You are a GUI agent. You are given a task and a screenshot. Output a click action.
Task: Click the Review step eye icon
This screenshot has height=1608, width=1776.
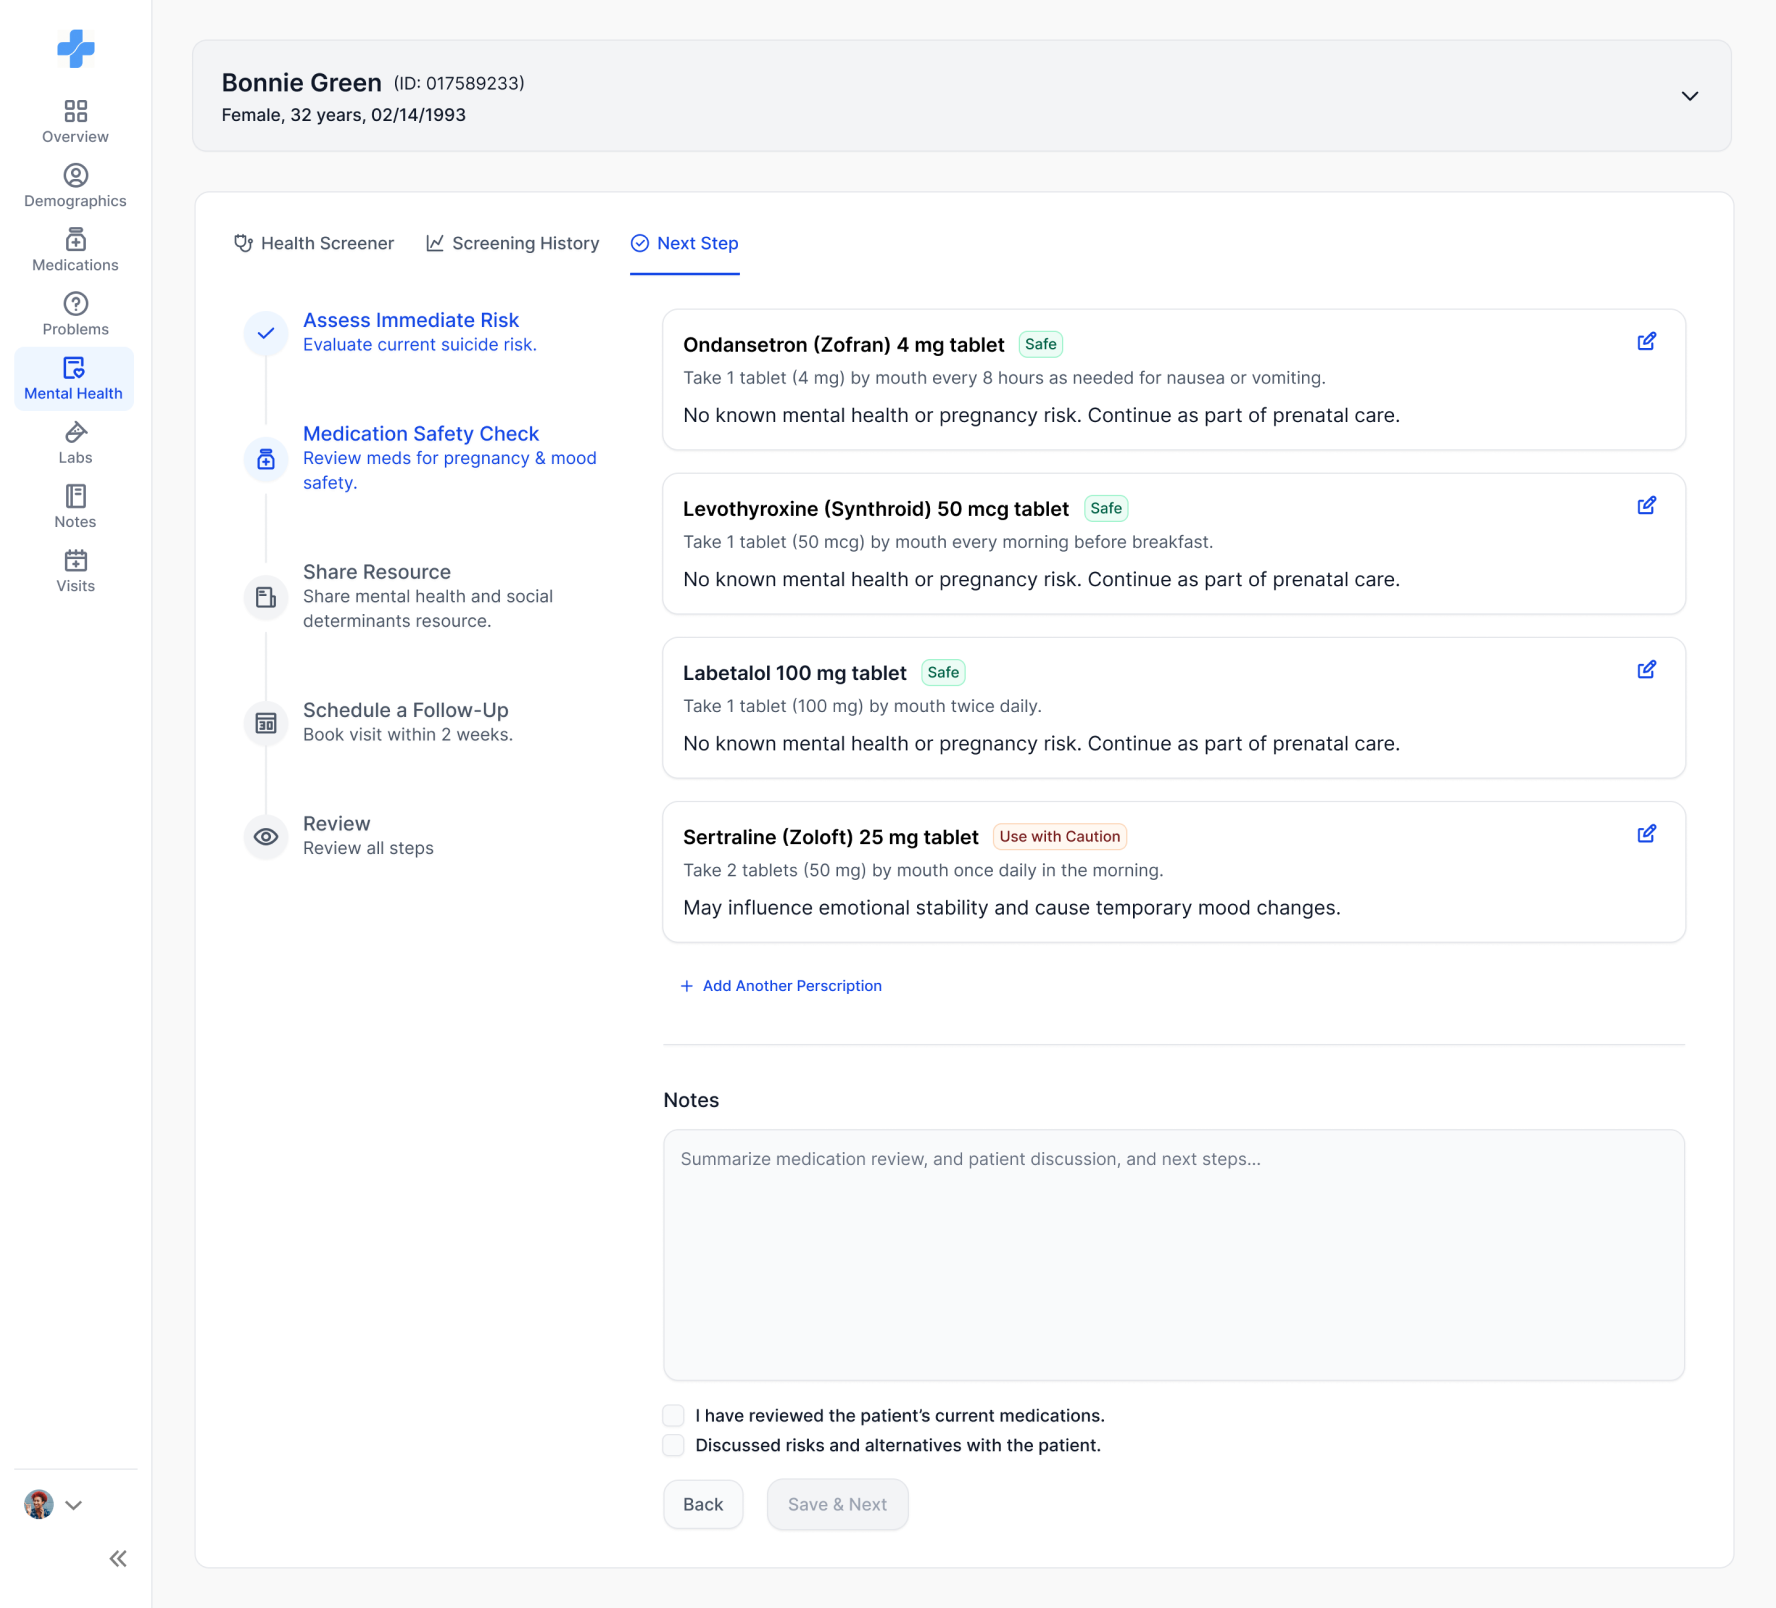[266, 837]
